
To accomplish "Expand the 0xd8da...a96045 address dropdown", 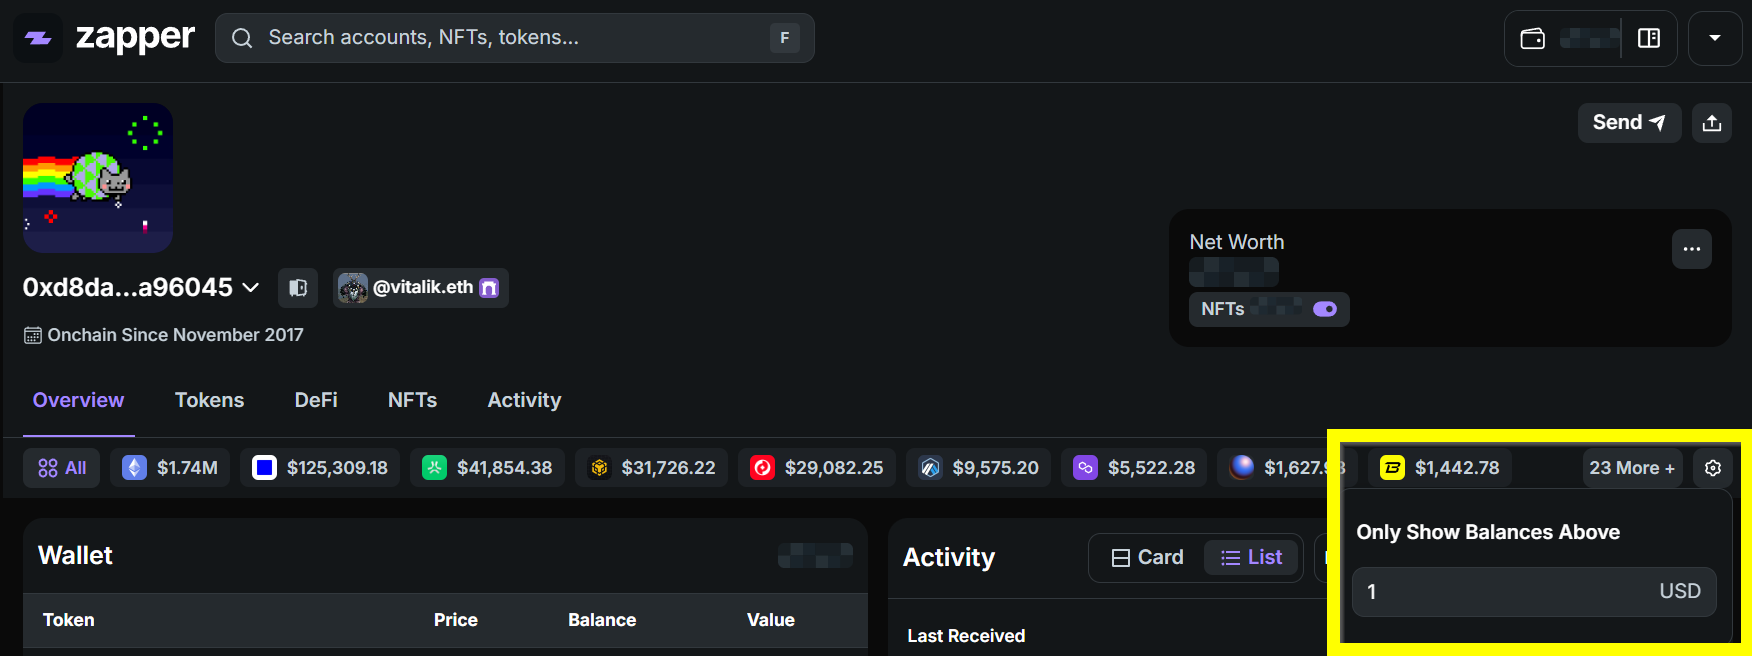I will pyautogui.click(x=251, y=288).
